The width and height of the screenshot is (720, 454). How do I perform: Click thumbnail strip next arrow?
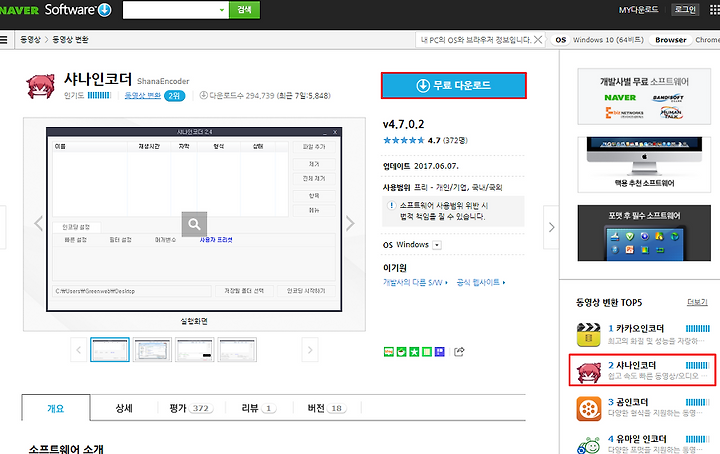click(310, 350)
